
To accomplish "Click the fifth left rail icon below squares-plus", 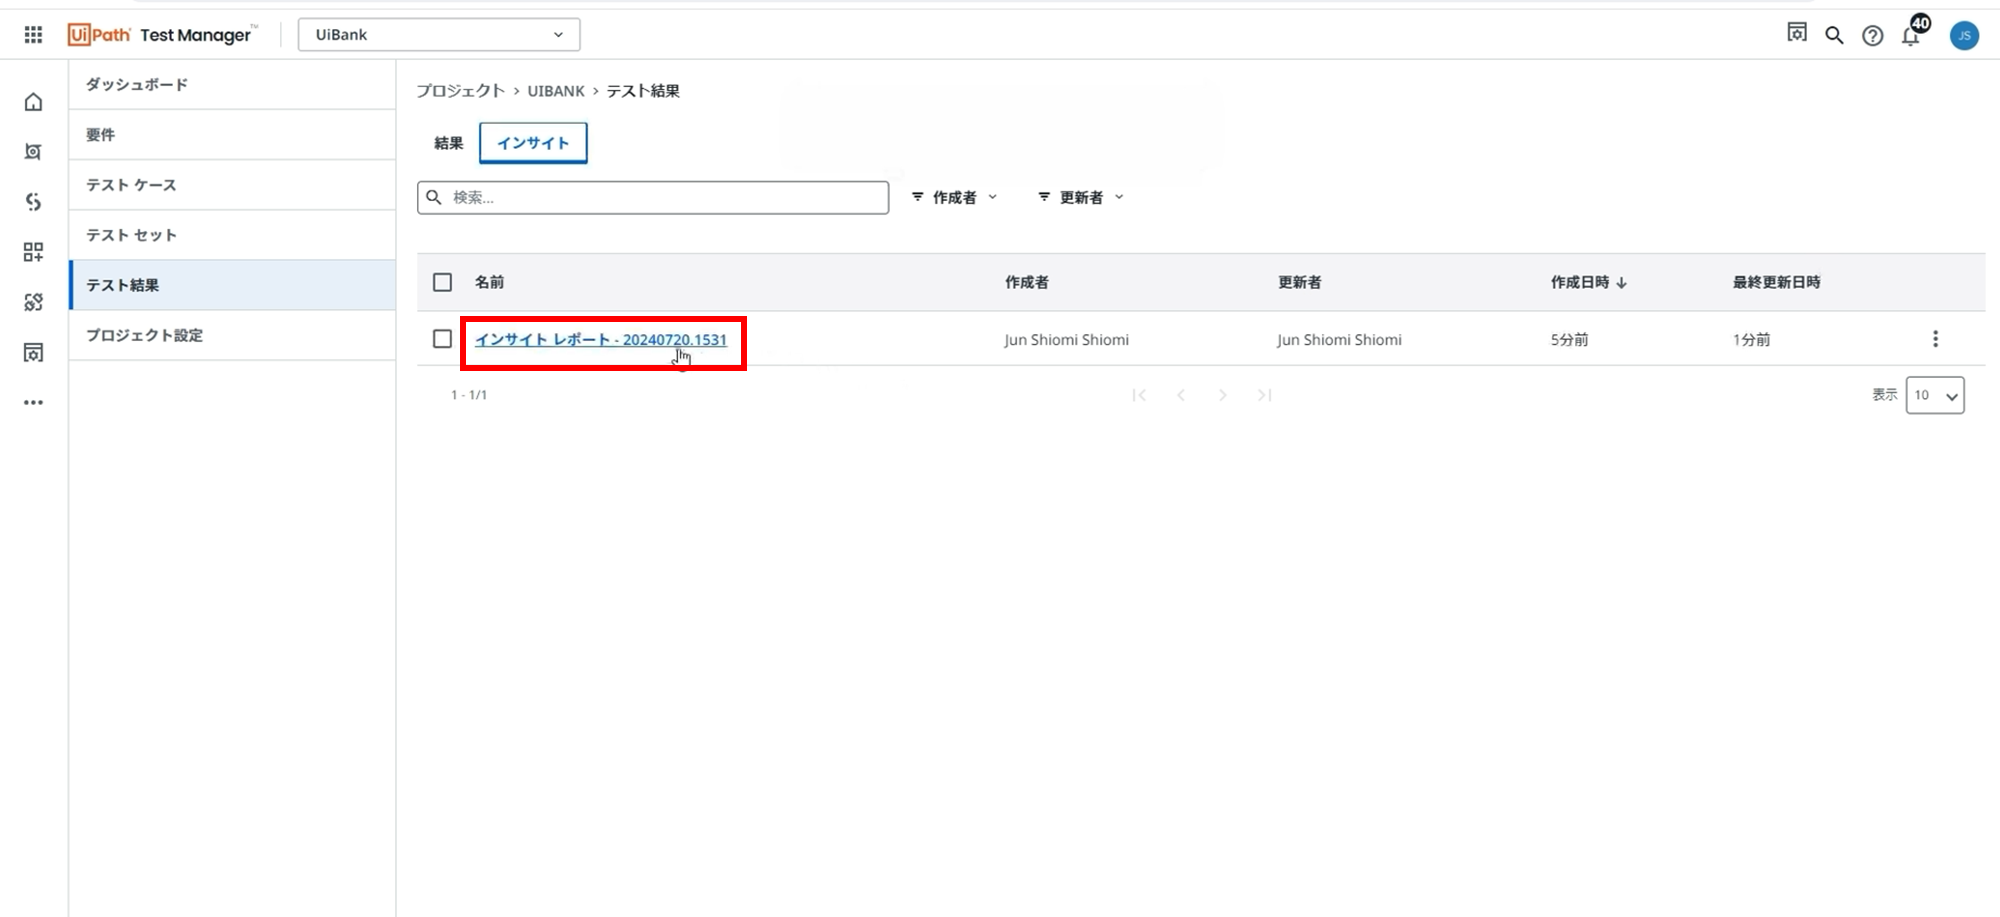I will [x=33, y=302].
